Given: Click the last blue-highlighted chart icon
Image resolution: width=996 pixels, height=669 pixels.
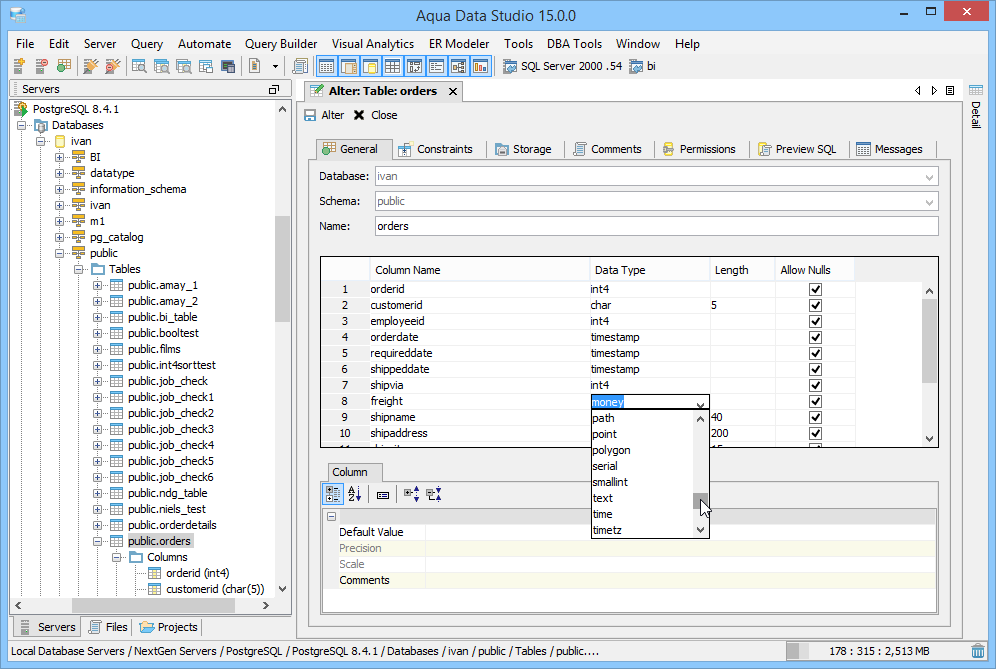Looking at the screenshot, I should (481, 66).
